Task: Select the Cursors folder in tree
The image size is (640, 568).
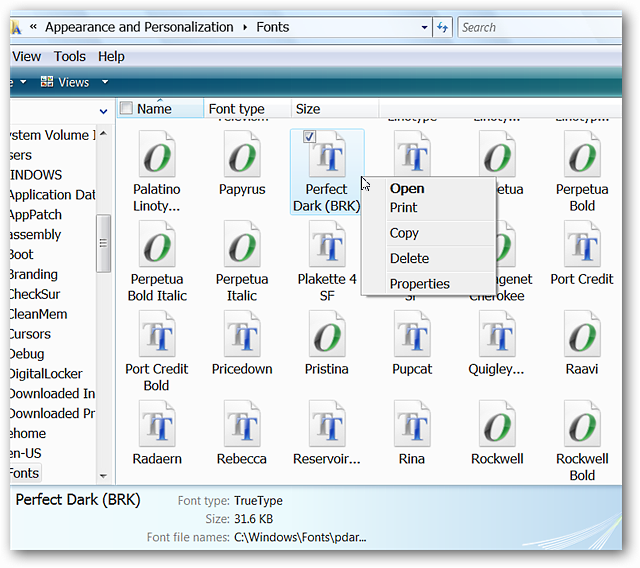Action: coord(30,334)
